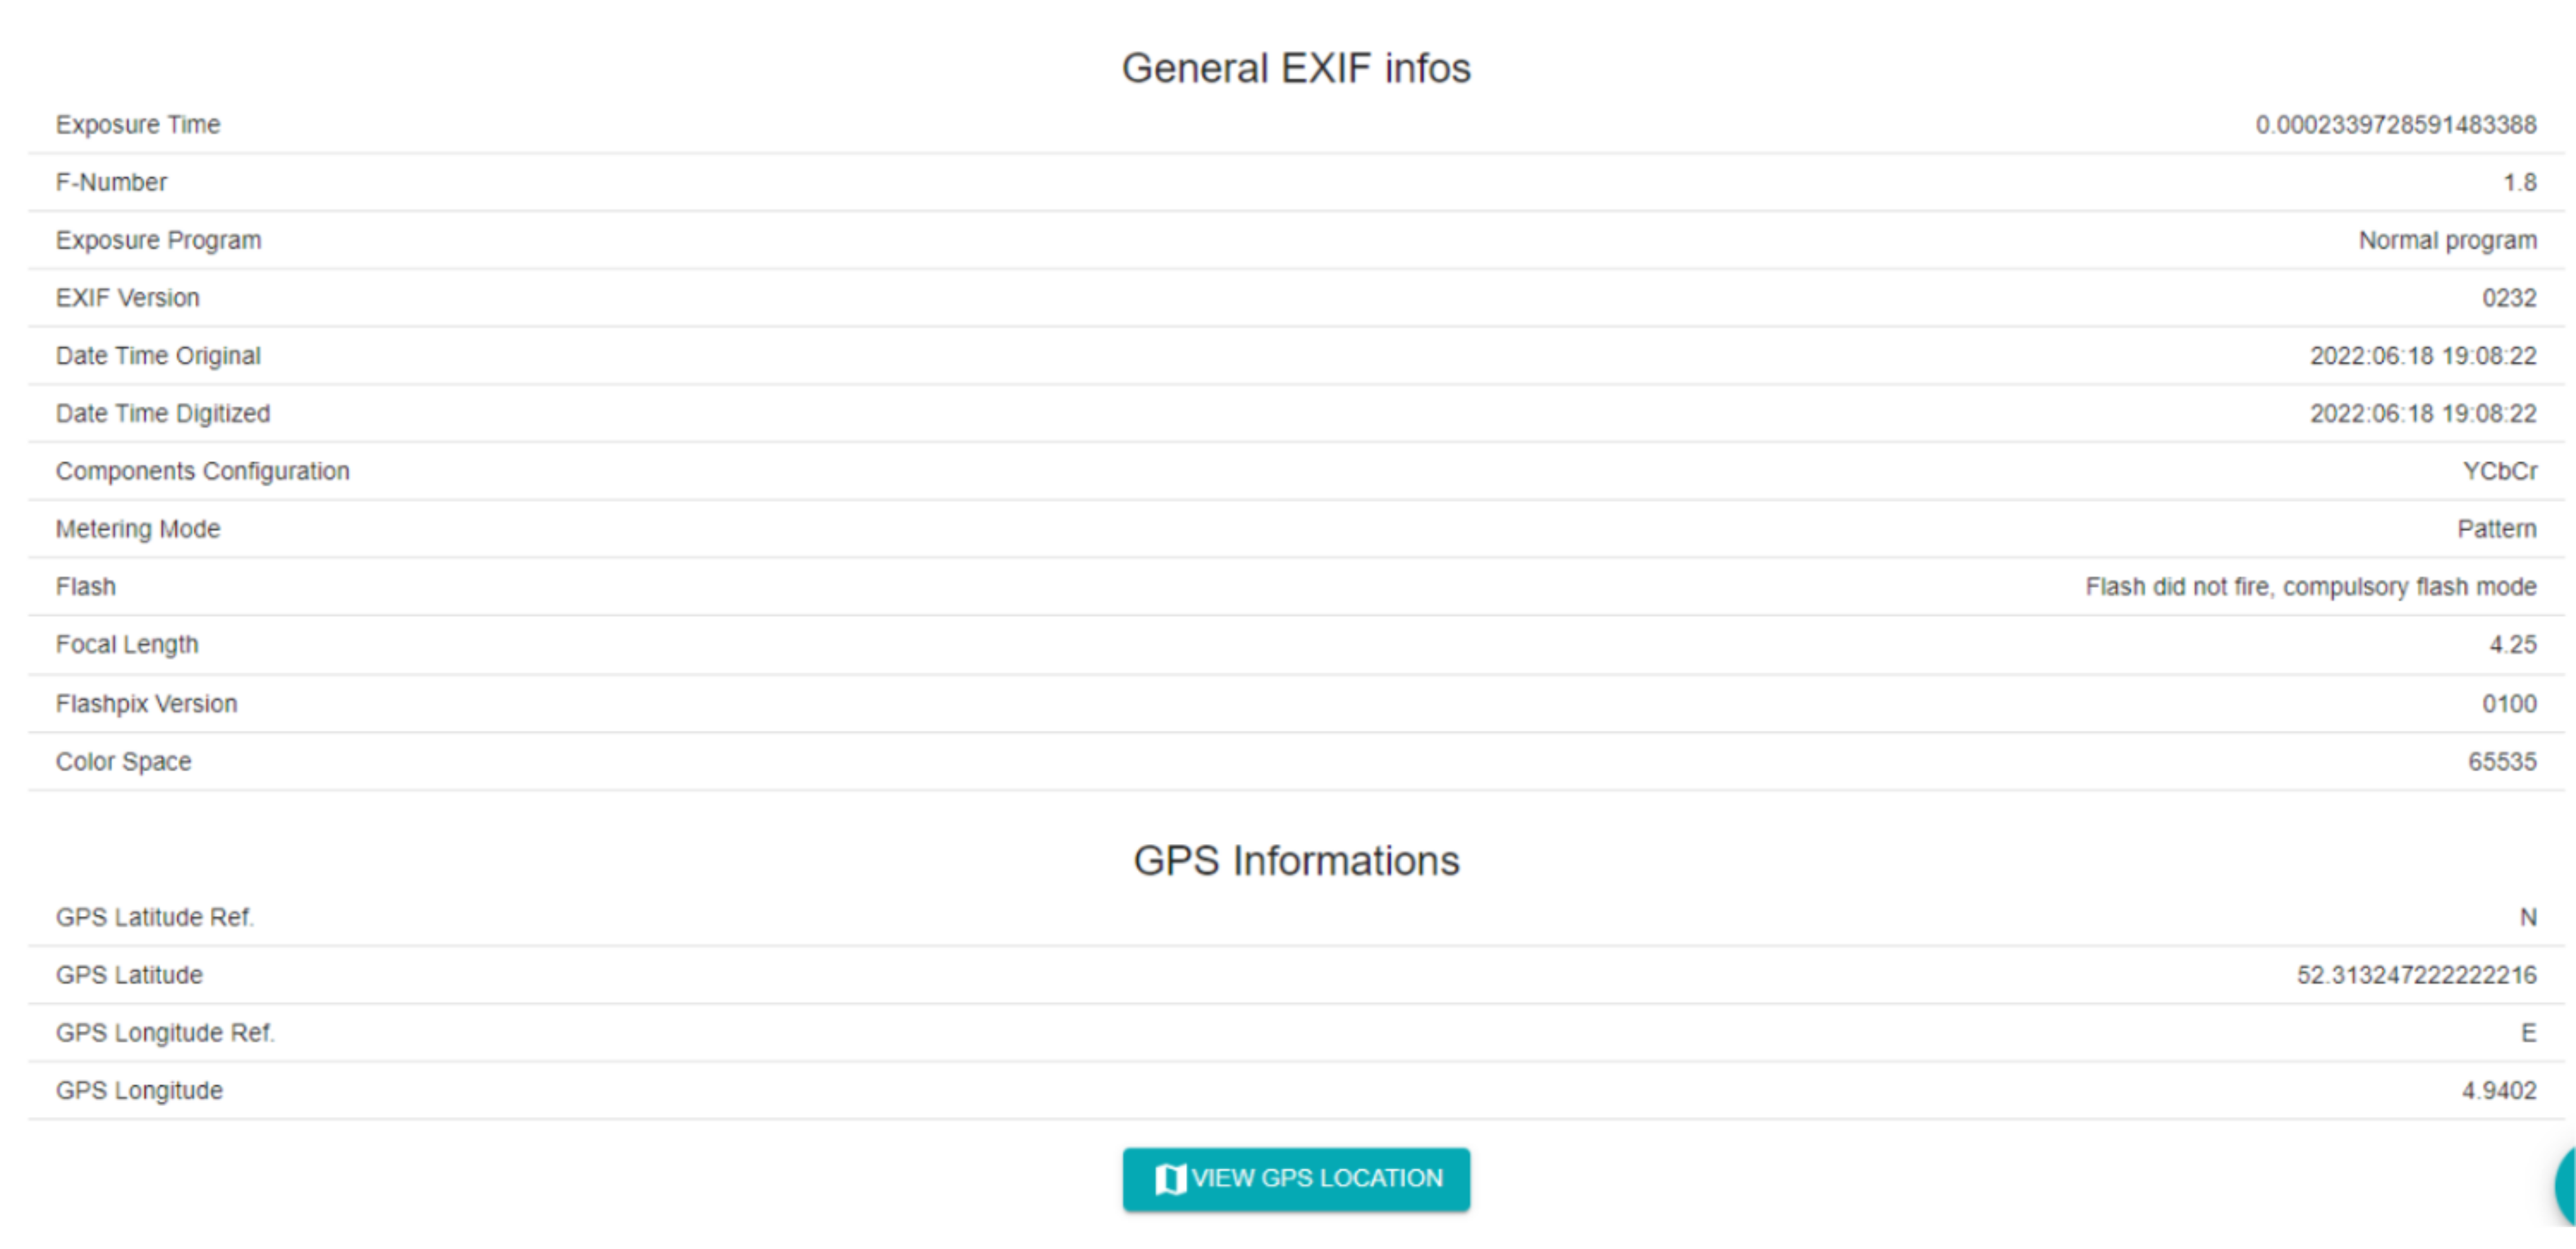Click the GPS Informations heading
Screen dimensions: 2576x1249
[x=1296, y=861]
